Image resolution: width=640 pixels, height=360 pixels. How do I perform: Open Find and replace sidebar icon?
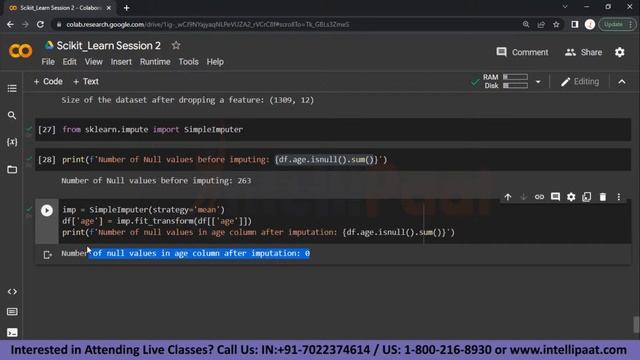click(x=12, y=116)
